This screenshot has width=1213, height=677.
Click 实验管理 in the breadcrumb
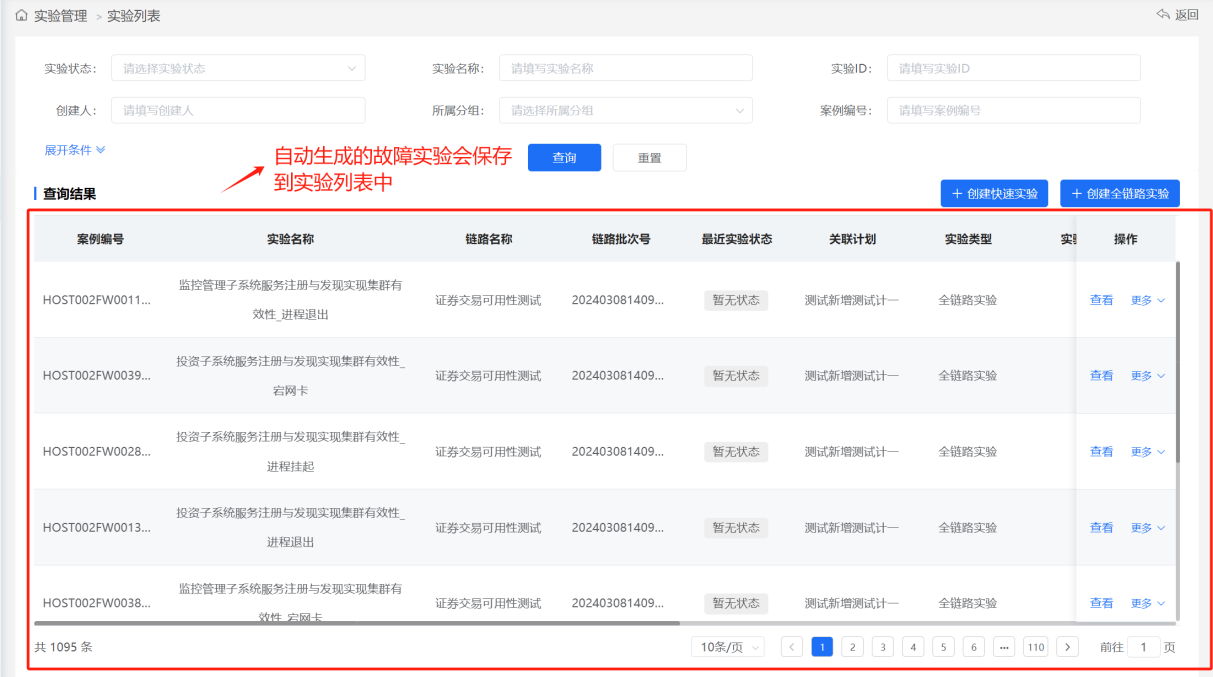coord(60,15)
